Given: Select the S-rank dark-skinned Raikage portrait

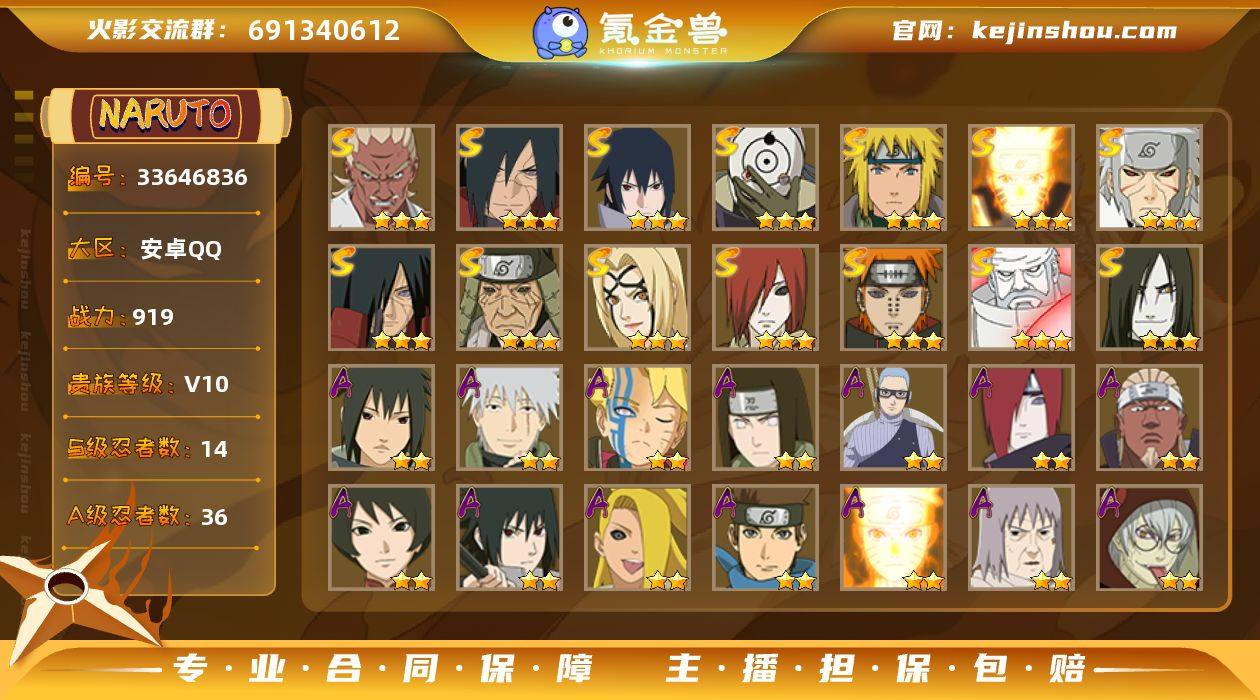Looking at the screenshot, I should pyautogui.click(x=381, y=178).
